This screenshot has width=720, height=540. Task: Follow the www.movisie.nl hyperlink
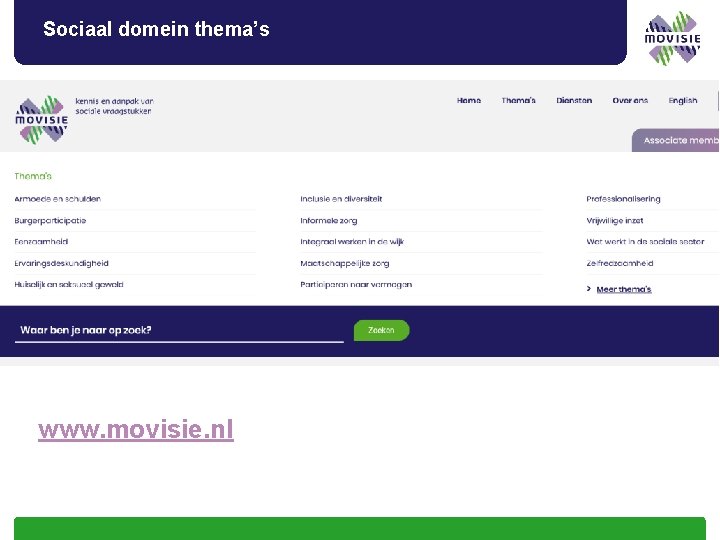136,430
